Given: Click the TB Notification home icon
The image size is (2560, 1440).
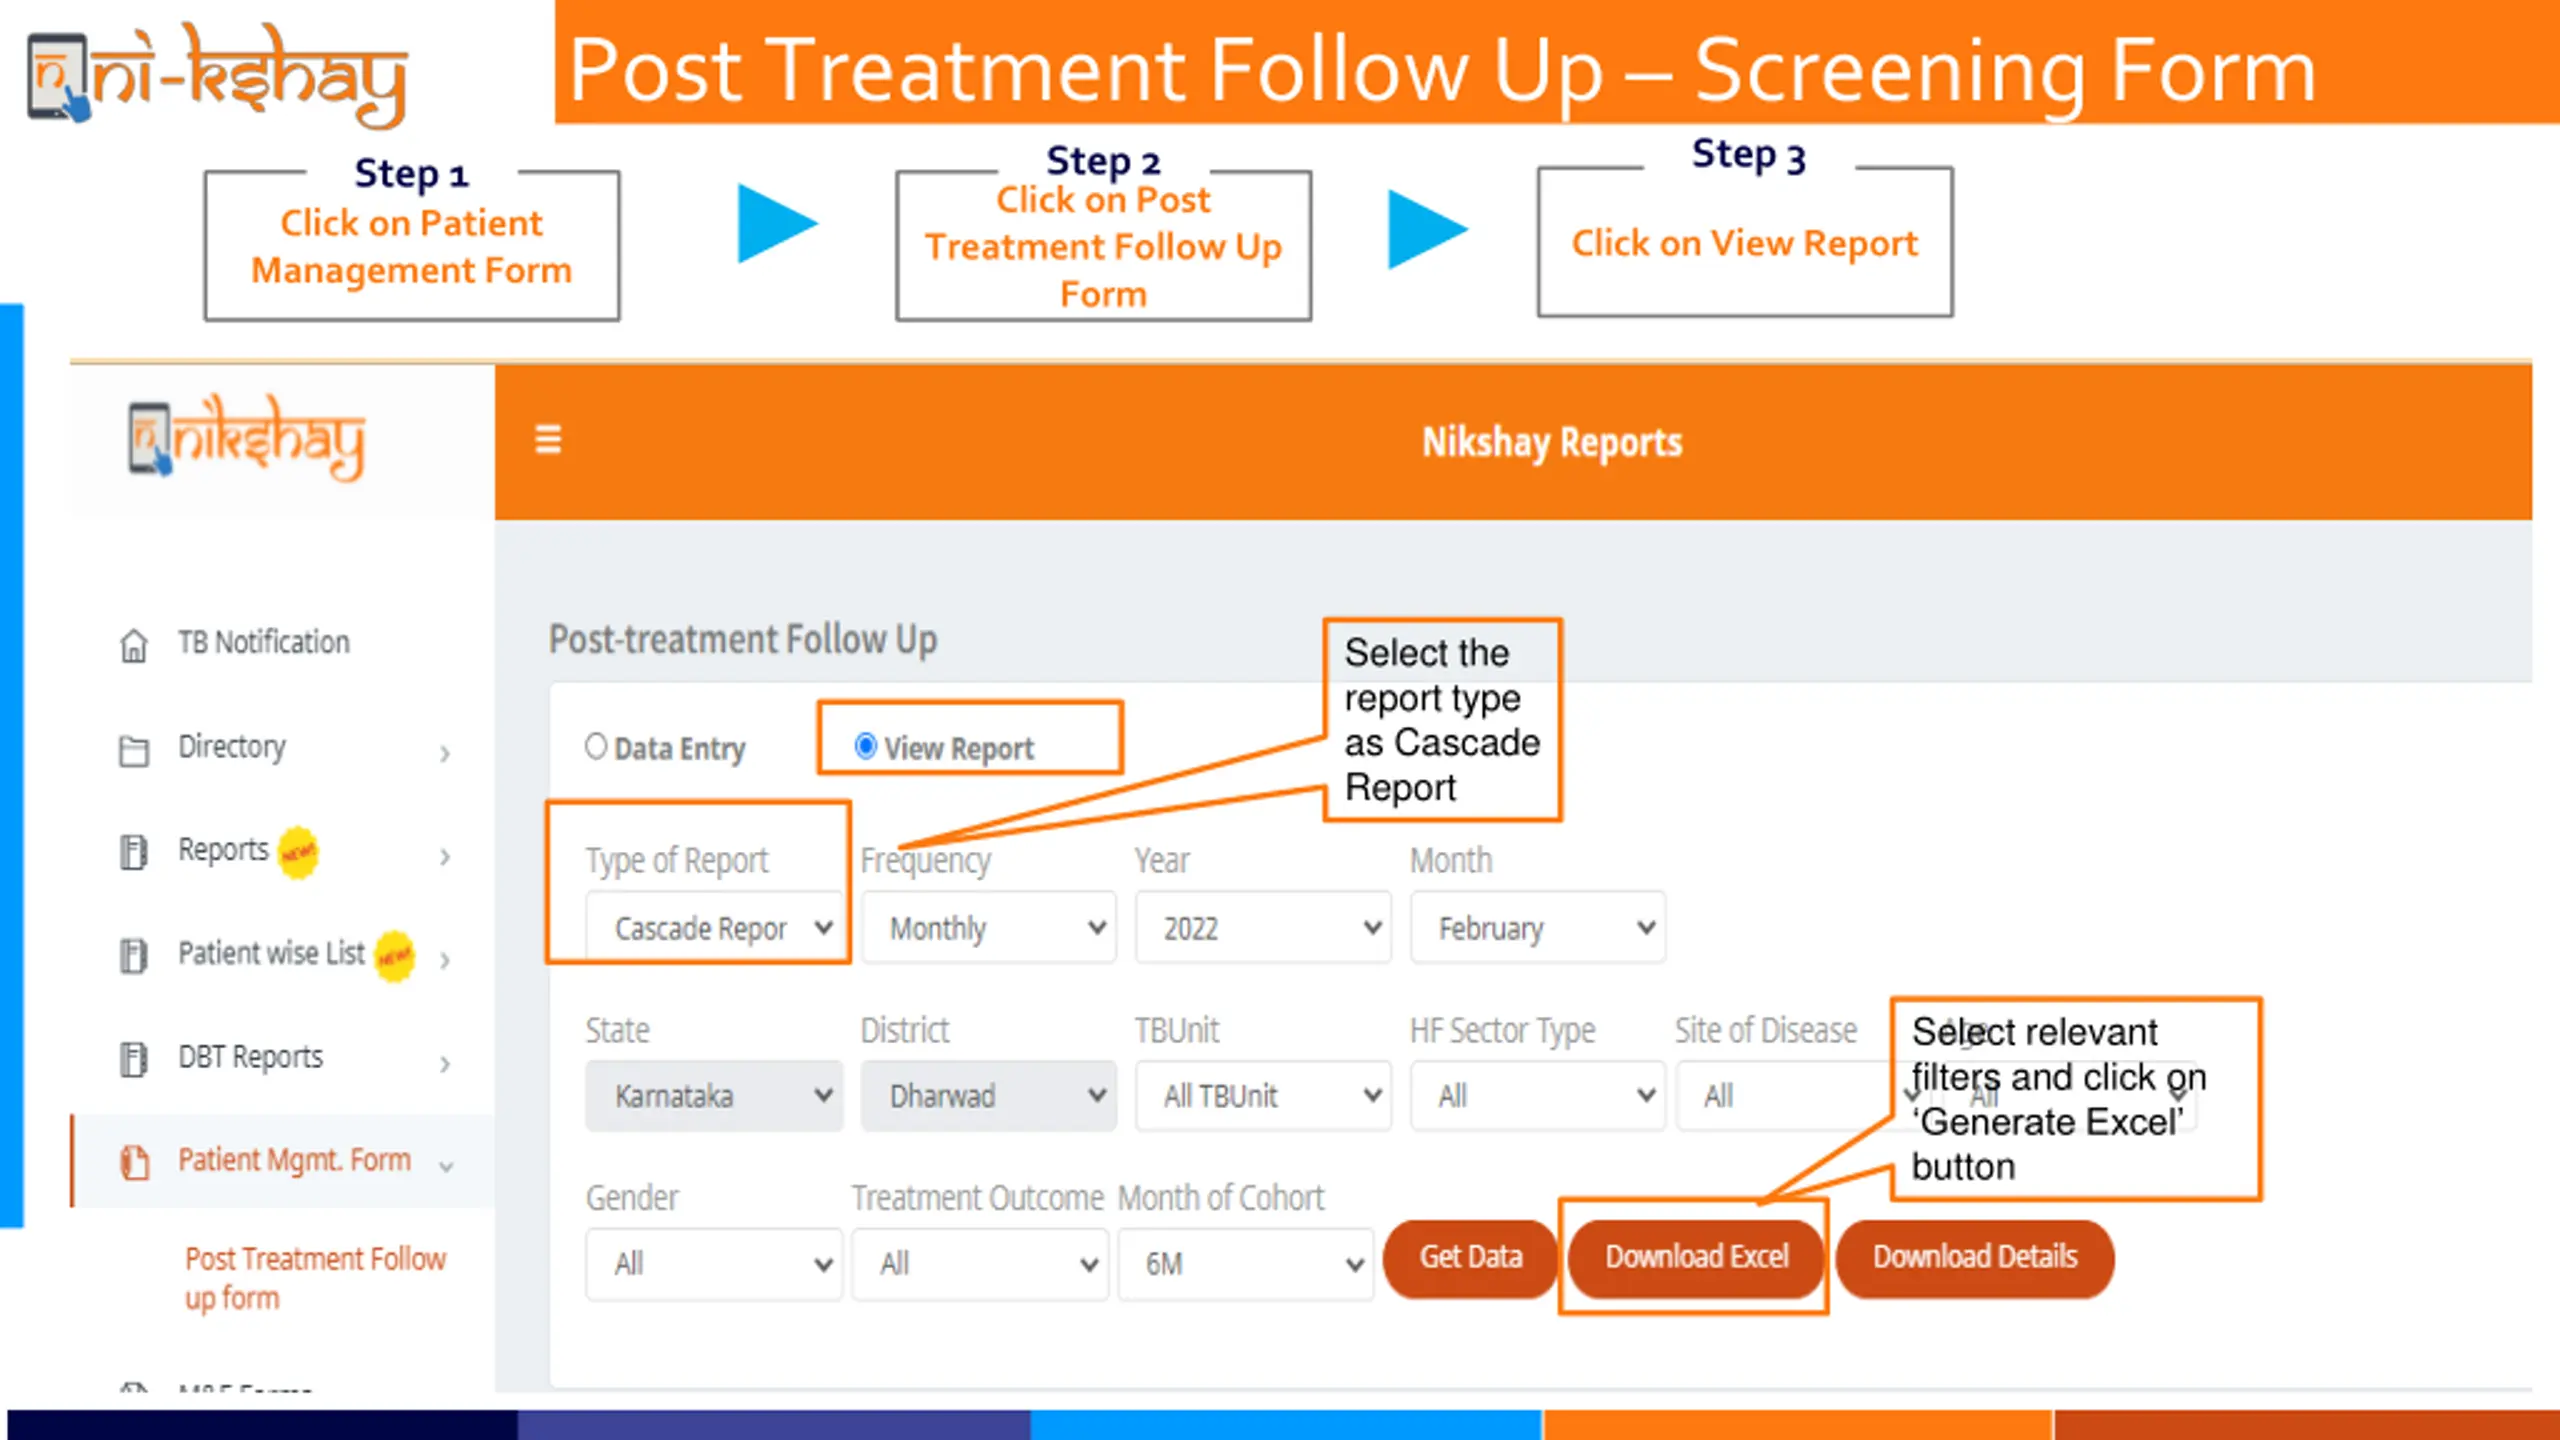Looking at the screenshot, I should (134, 645).
